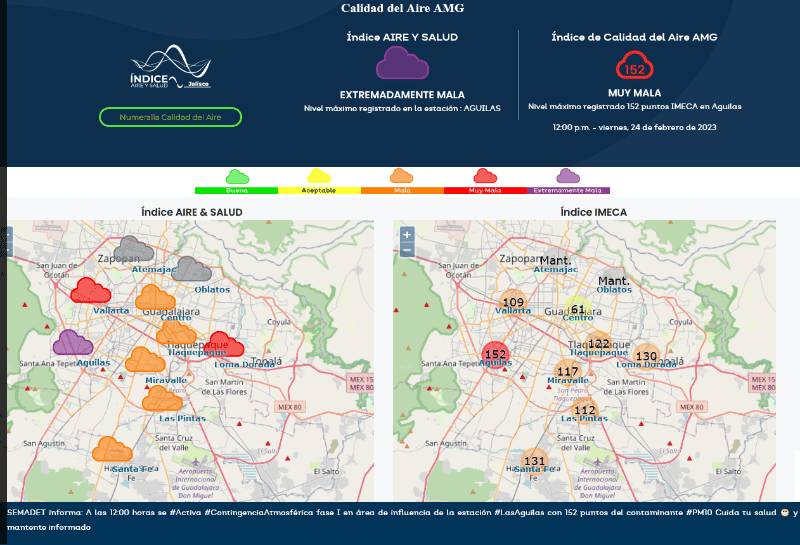Click the Numeralia Calidad del Aire button
This screenshot has width=800, height=545.
[x=170, y=117]
